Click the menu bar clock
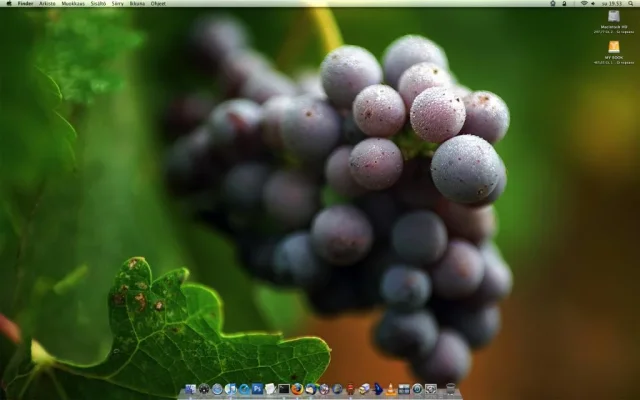Viewport: 640px width, 400px height. (x=611, y=4)
